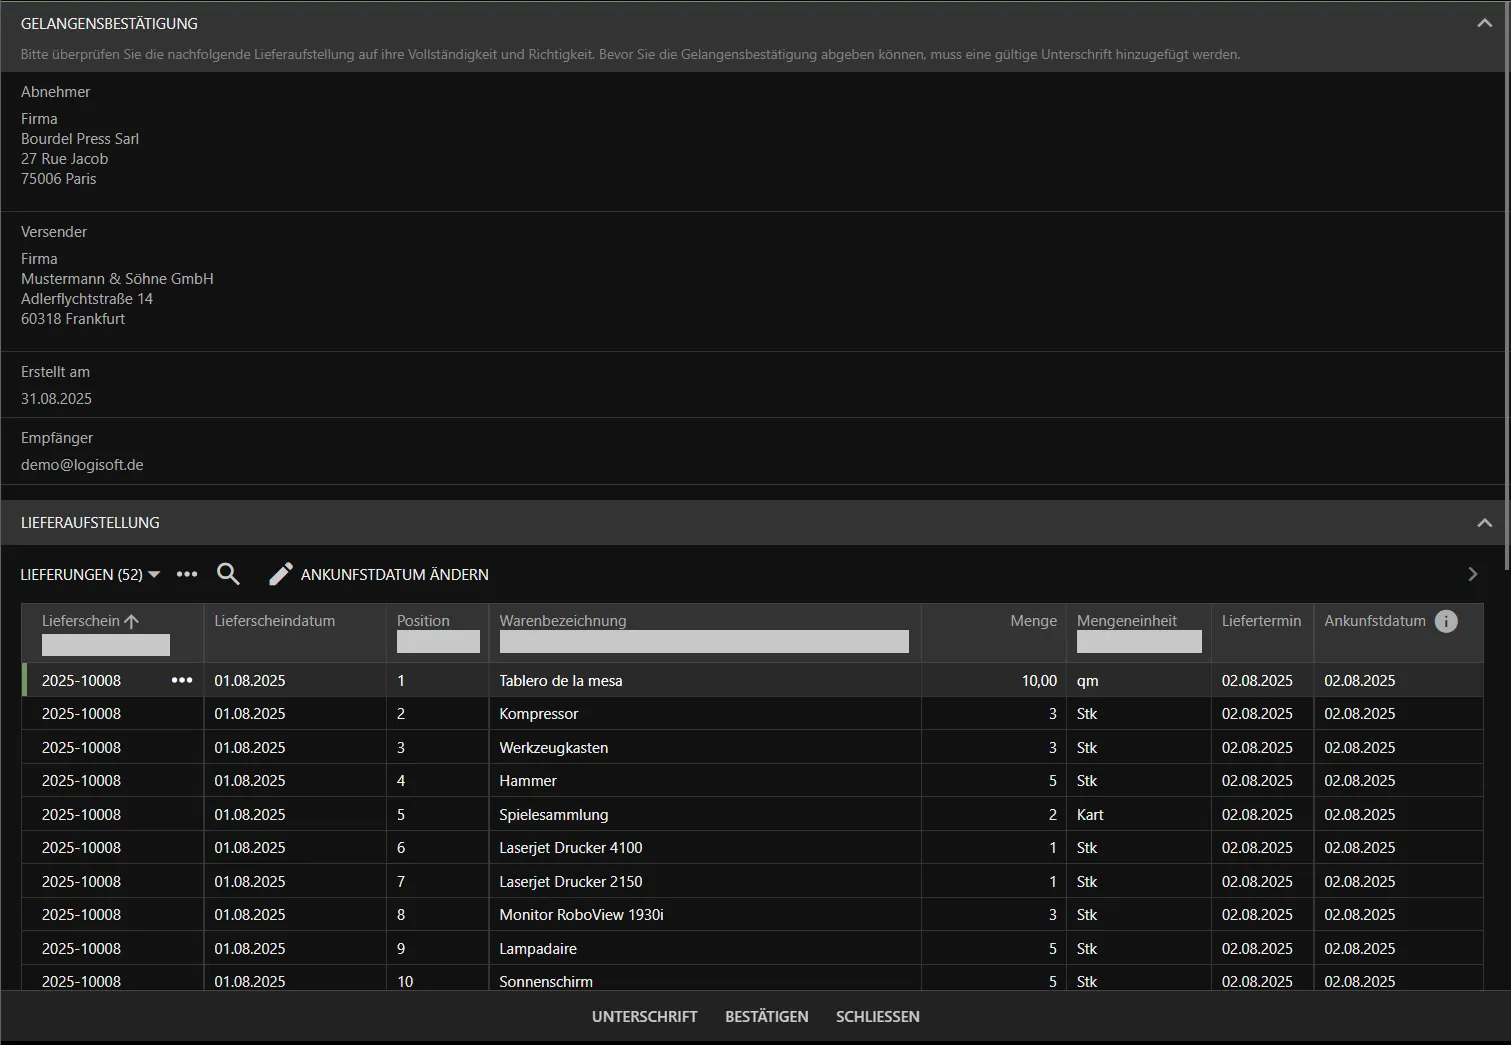
Task: Click the created date 31.08.2025
Action: click(x=56, y=399)
